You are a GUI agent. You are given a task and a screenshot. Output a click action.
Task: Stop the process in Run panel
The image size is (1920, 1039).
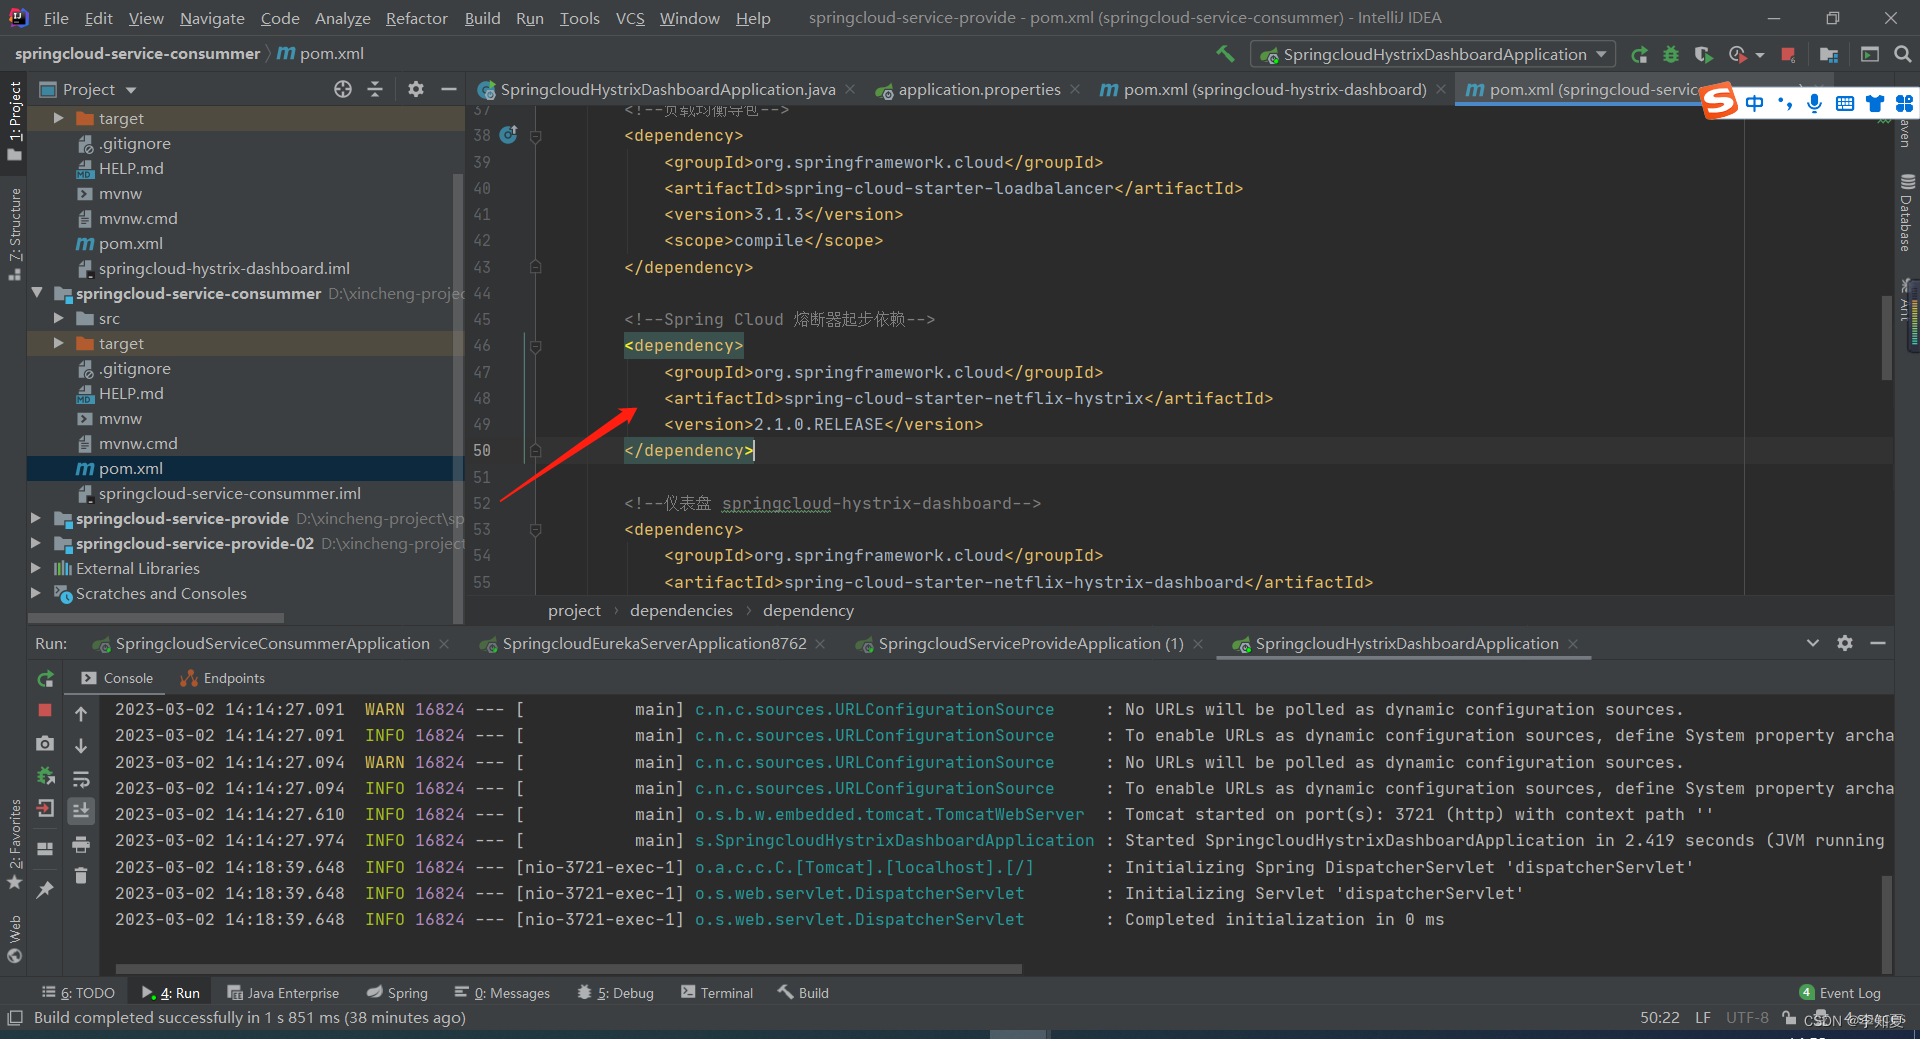click(x=45, y=709)
